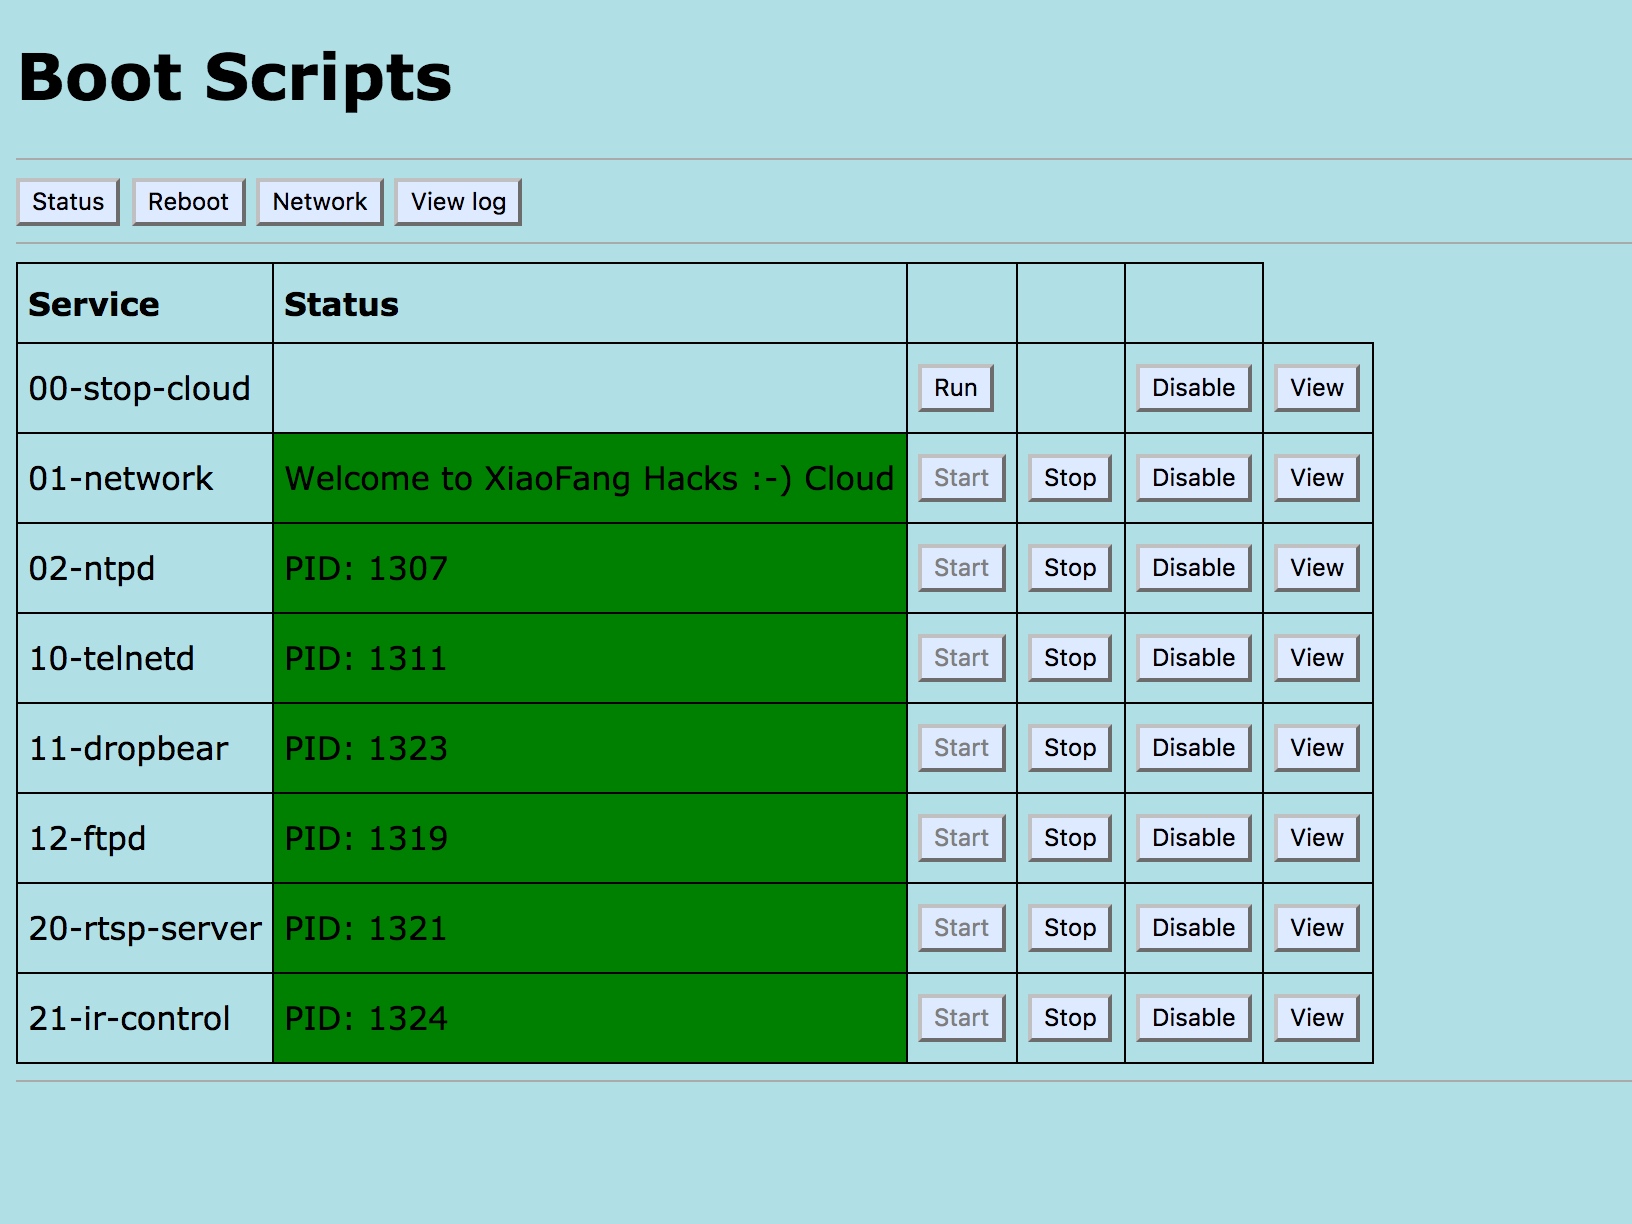View the 10-telnetd script
1632x1224 pixels.
(x=1317, y=658)
